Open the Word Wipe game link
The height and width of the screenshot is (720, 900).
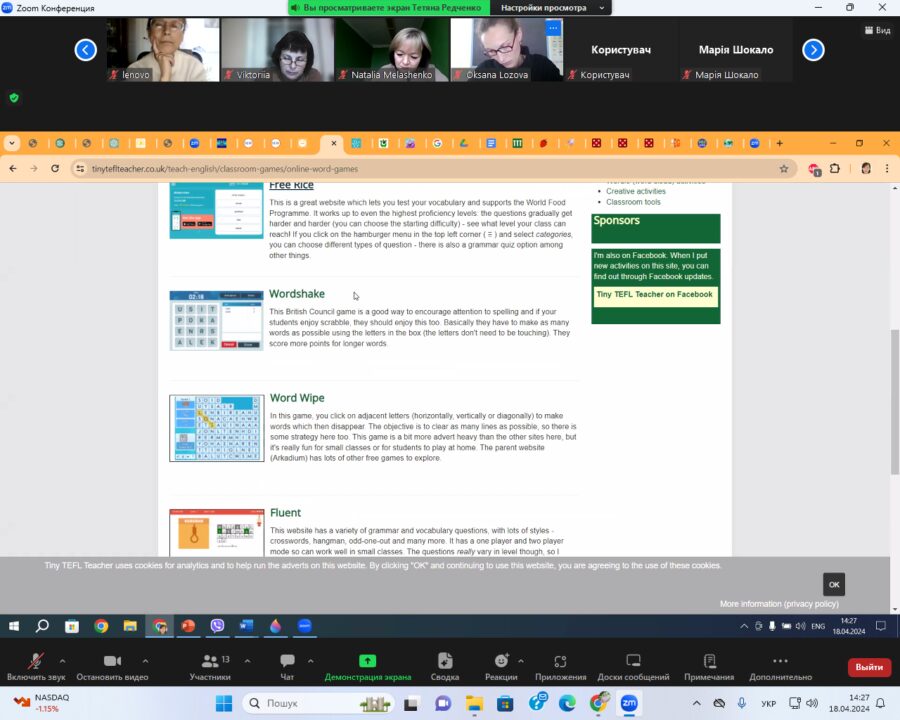(x=297, y=398)
